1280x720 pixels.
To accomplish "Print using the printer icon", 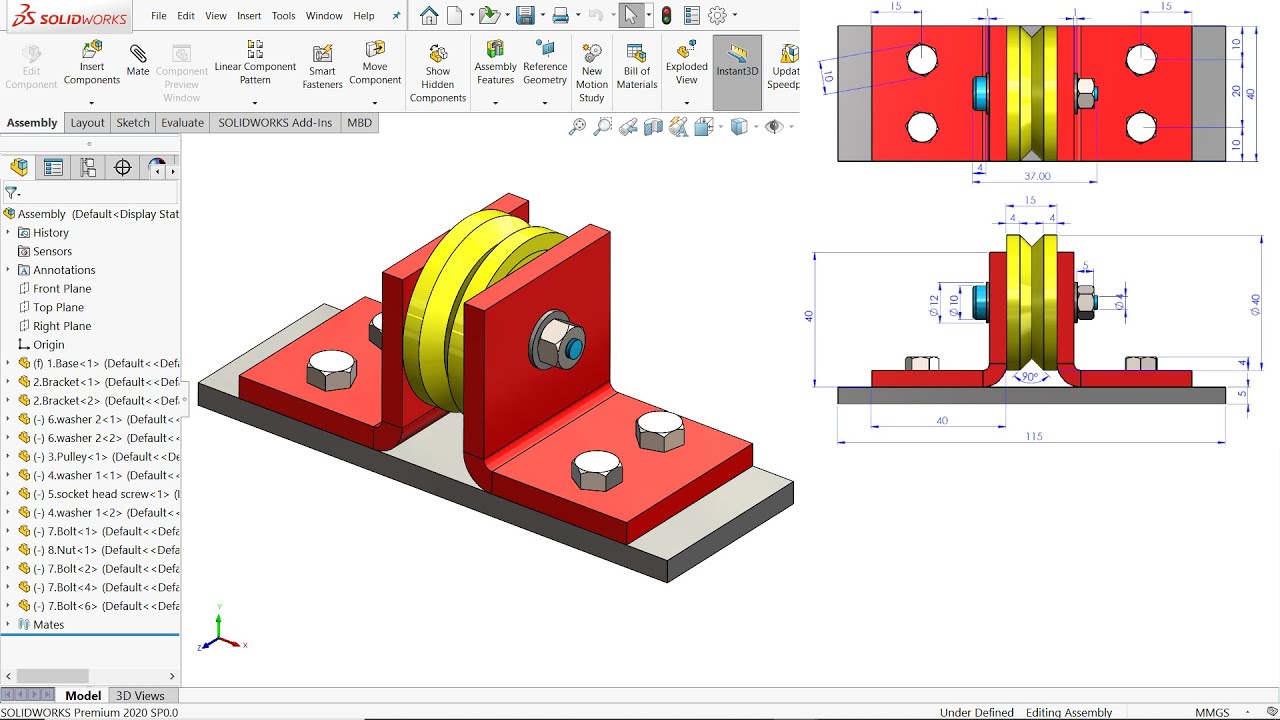I will click(561, 15).
